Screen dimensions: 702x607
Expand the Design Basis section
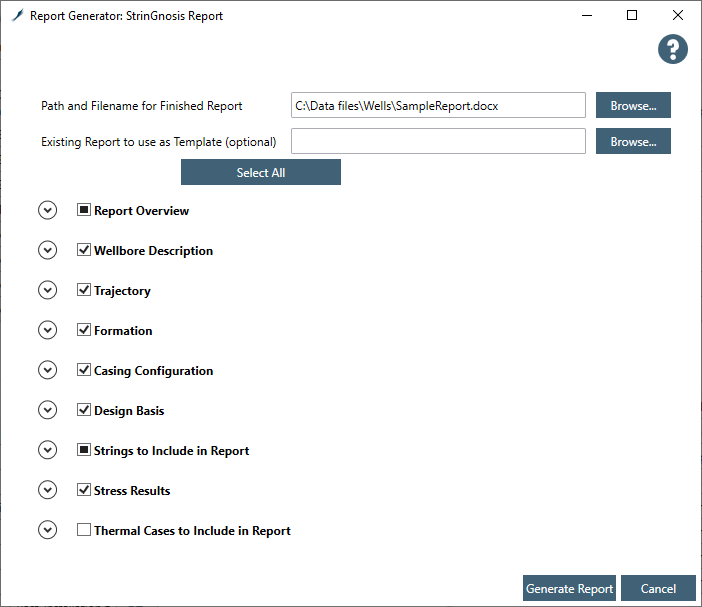[x=47, y=411]
